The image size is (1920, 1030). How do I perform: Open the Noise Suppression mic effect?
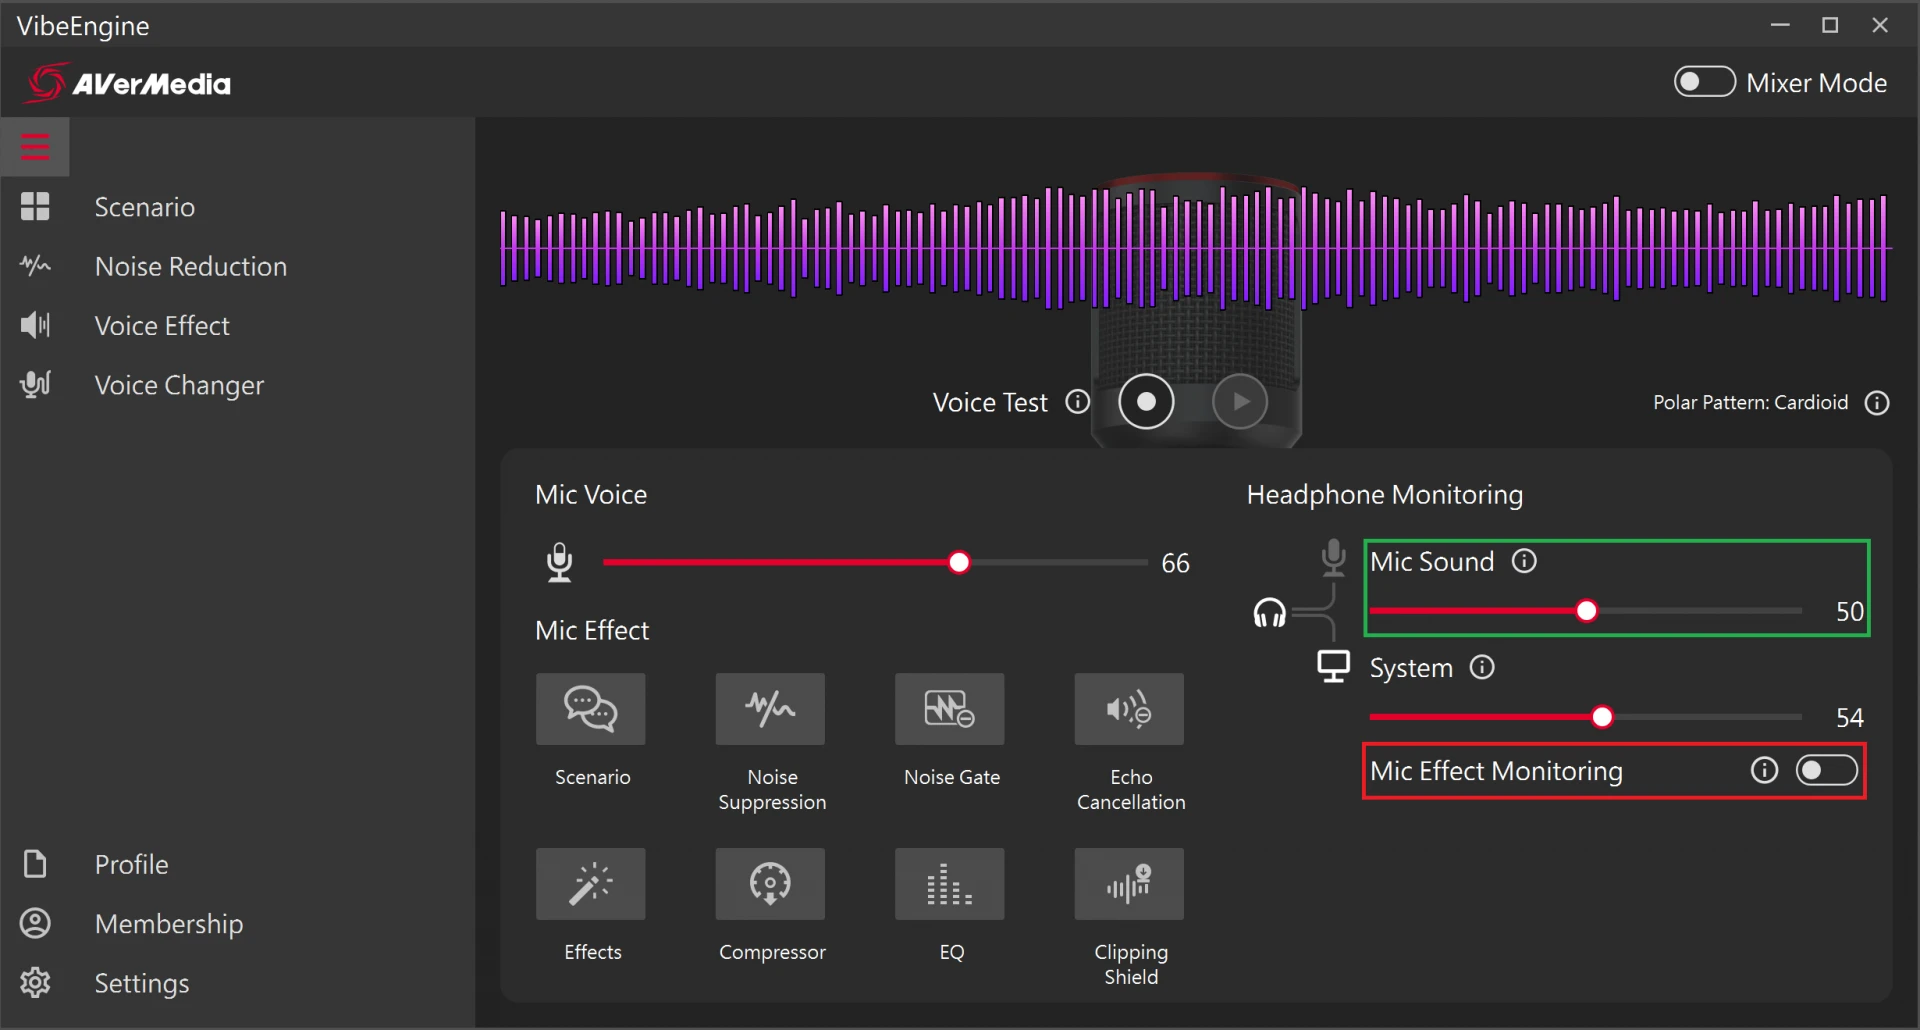click(770, 709)
